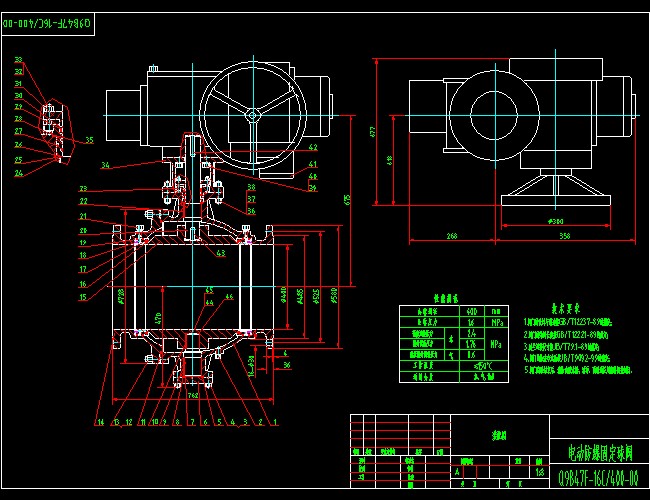This screenshot has height=500, width=650.
Task: Select the mm unit cell in table
Action: [496, 311]
